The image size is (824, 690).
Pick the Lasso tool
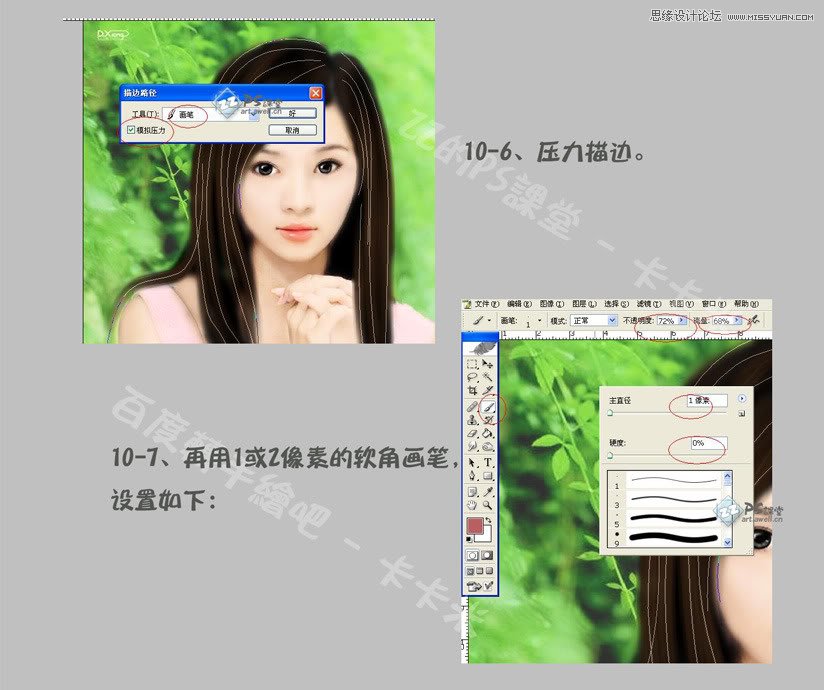pyautogui.click(x=472, y=375)
